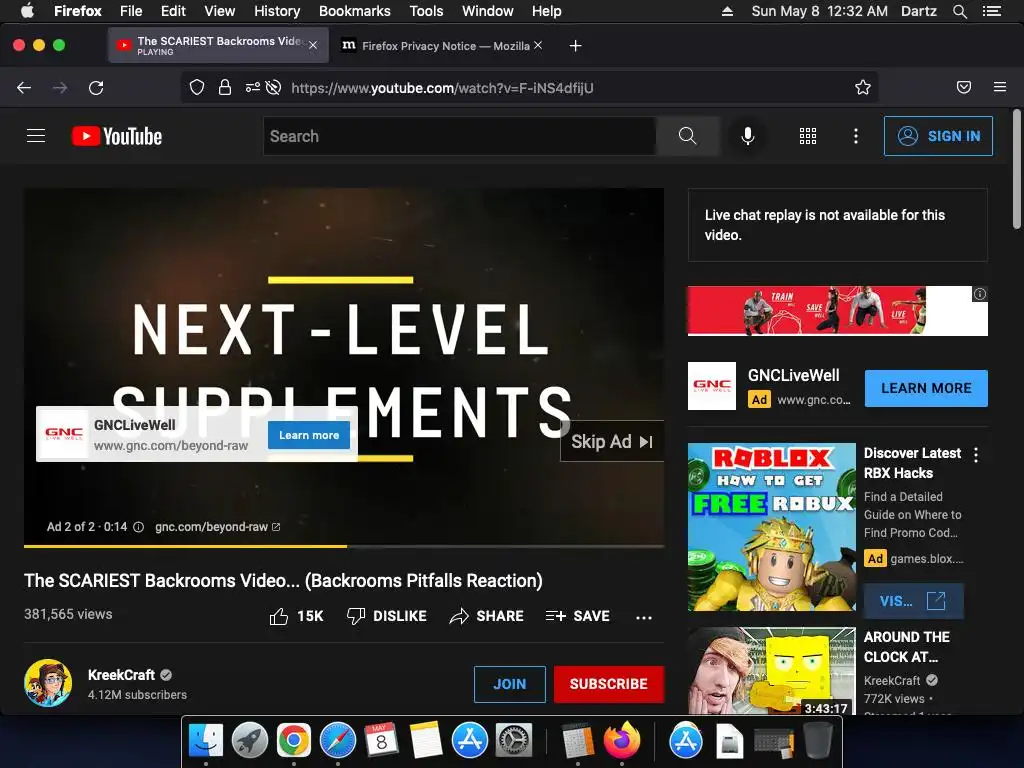The image size is (1024, 768).
Task: Open a new tab with plus button
Action: (x=575, y=46)
